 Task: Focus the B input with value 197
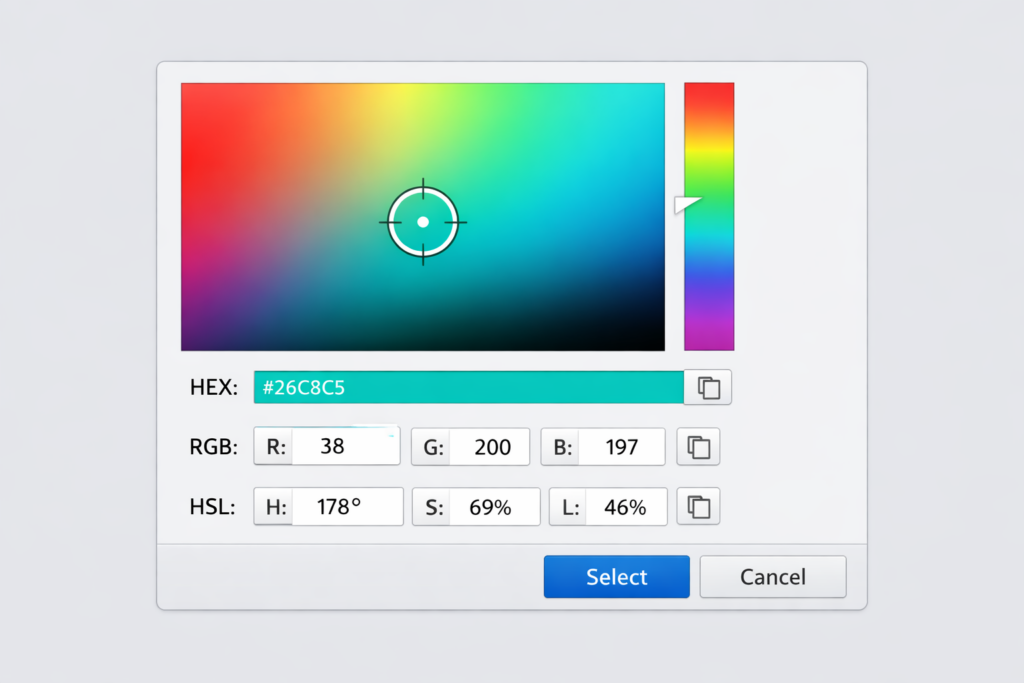click(620, 447)
